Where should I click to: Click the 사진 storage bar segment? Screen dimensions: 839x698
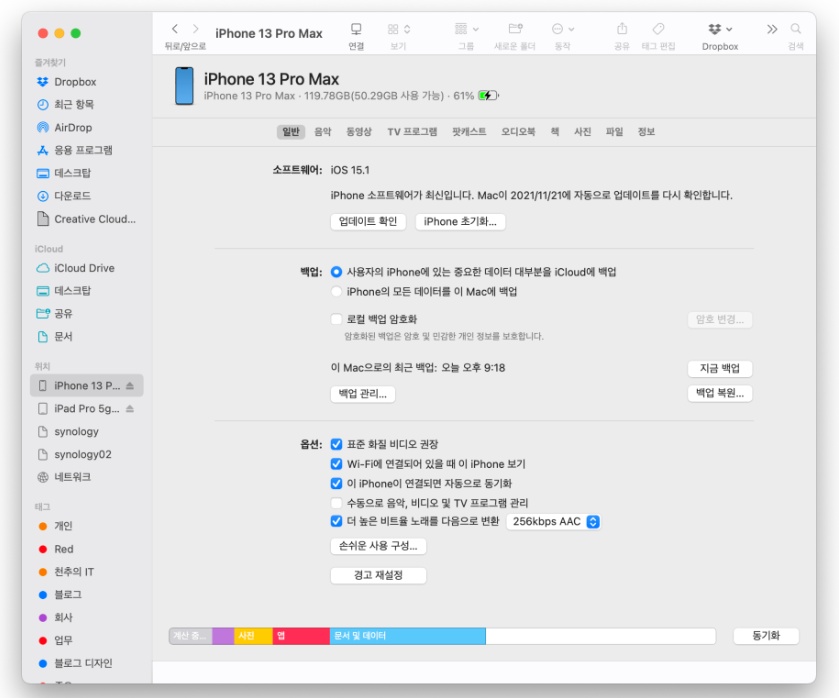[253, 636]
